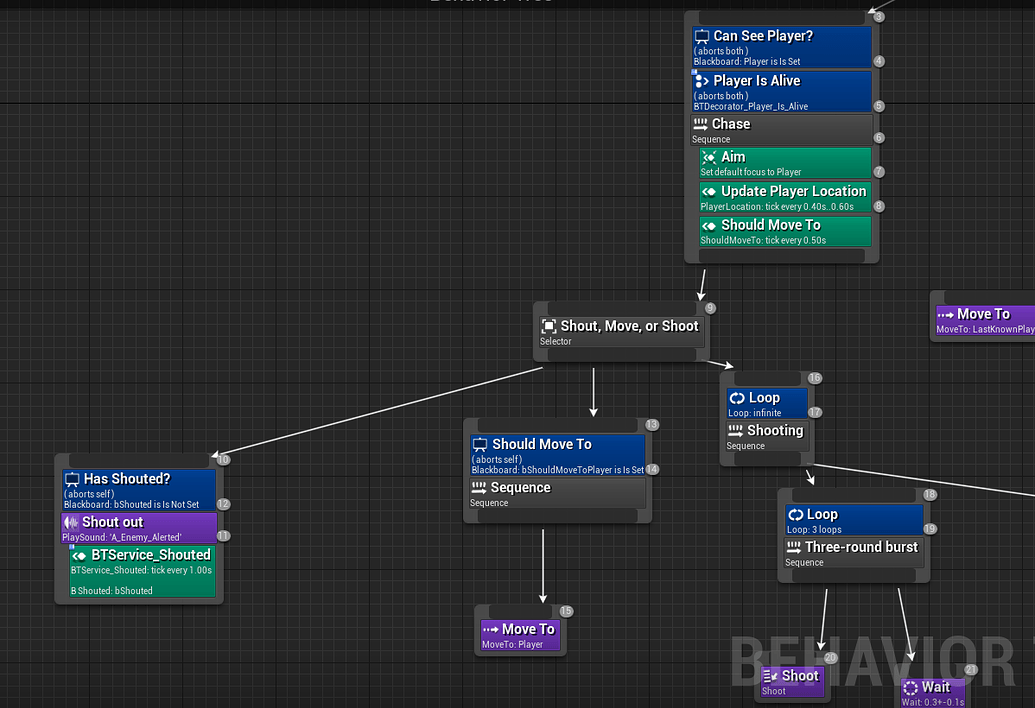Click the Loop icon showing 3 loops
Viewport: 1035px width, 708px height.
coord(796,514)
